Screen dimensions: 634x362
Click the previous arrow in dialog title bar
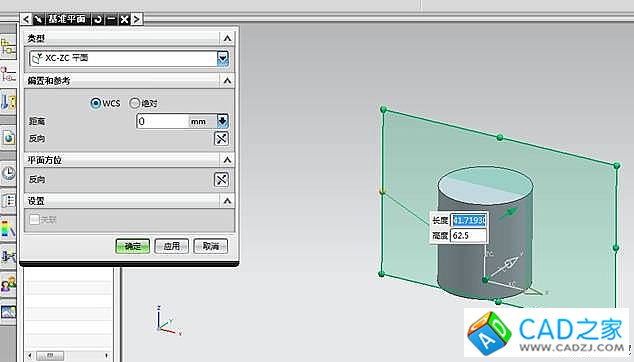tap(26, 19)
